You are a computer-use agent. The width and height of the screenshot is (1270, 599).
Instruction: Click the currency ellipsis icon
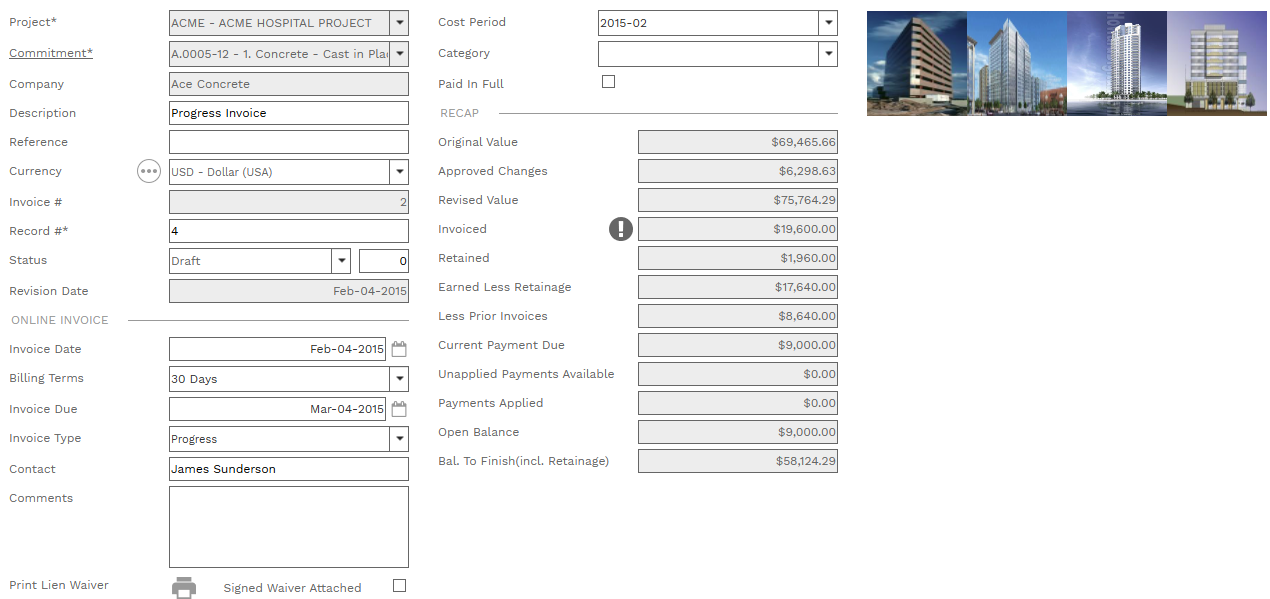coord(149,172)
